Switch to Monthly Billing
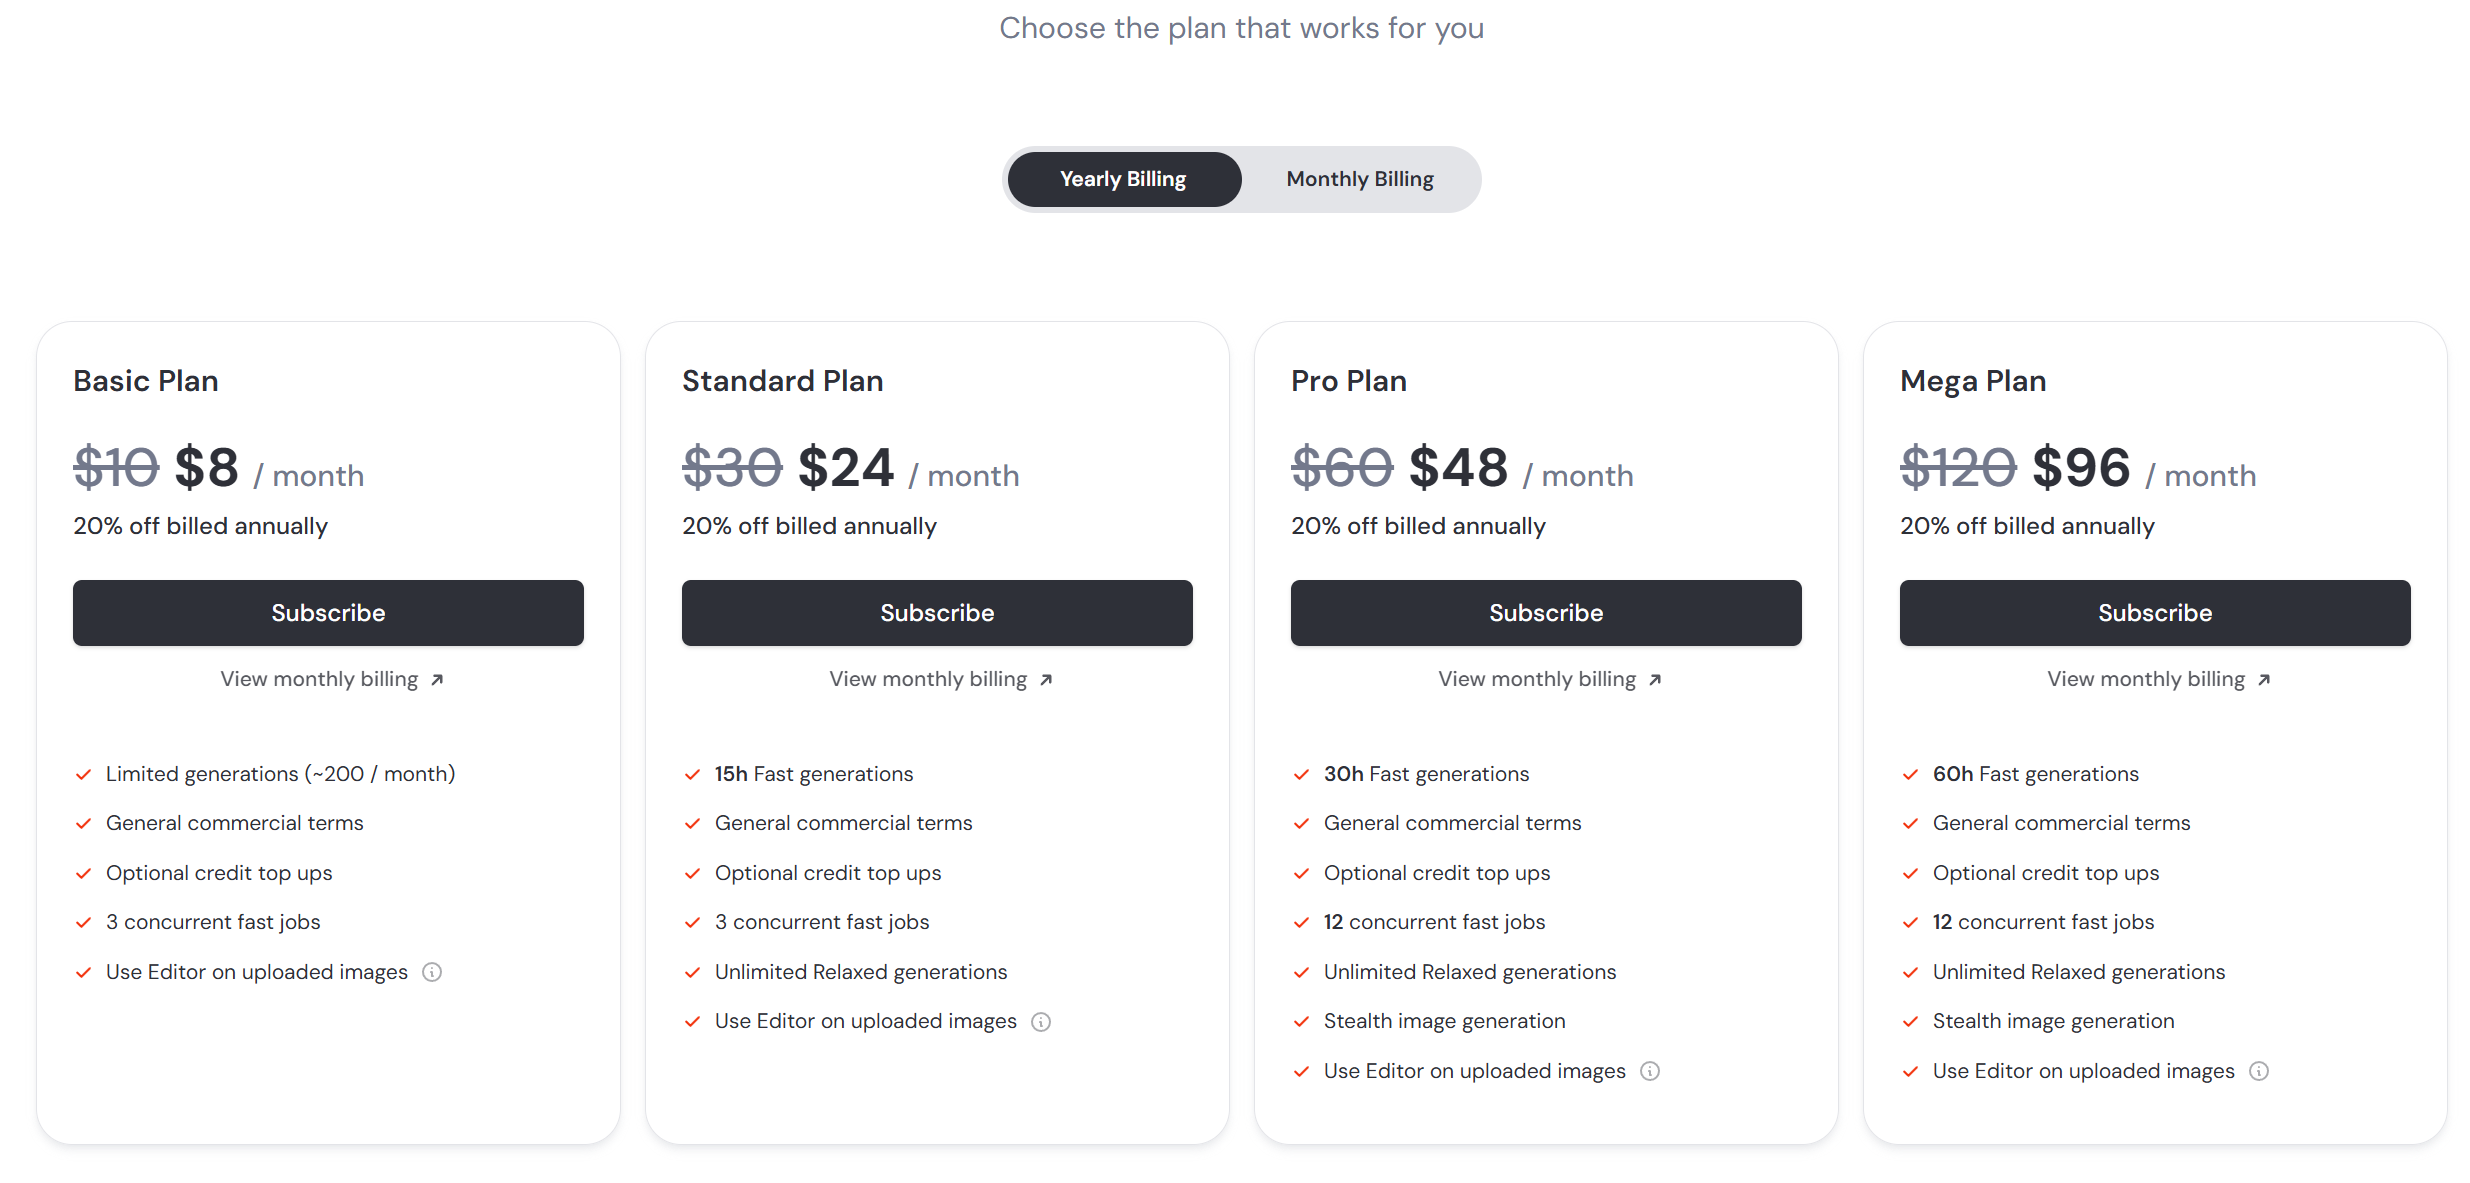This screenshot has width=2470, height=1183. 1360,179
